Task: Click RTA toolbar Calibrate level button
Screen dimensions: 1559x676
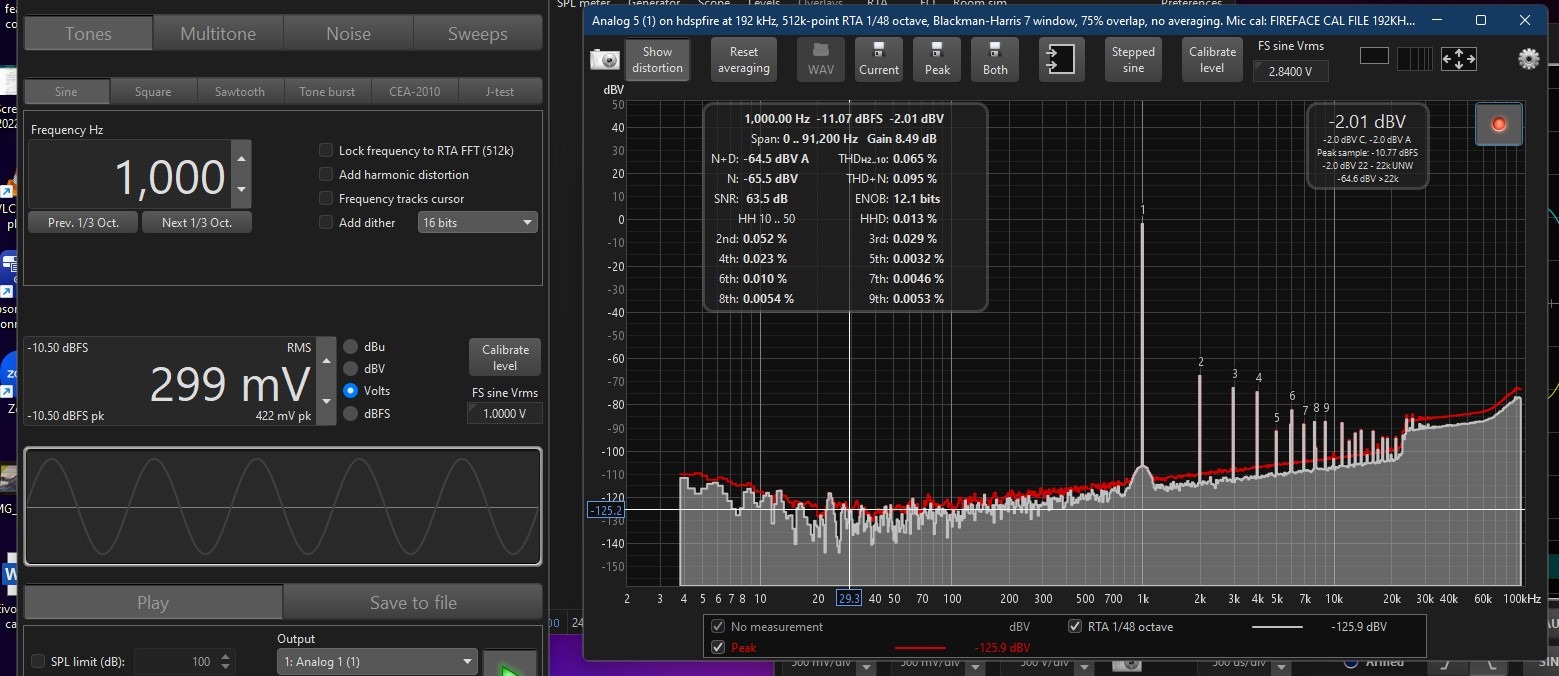Action: pyautogui.click(x=1212, y=60)
